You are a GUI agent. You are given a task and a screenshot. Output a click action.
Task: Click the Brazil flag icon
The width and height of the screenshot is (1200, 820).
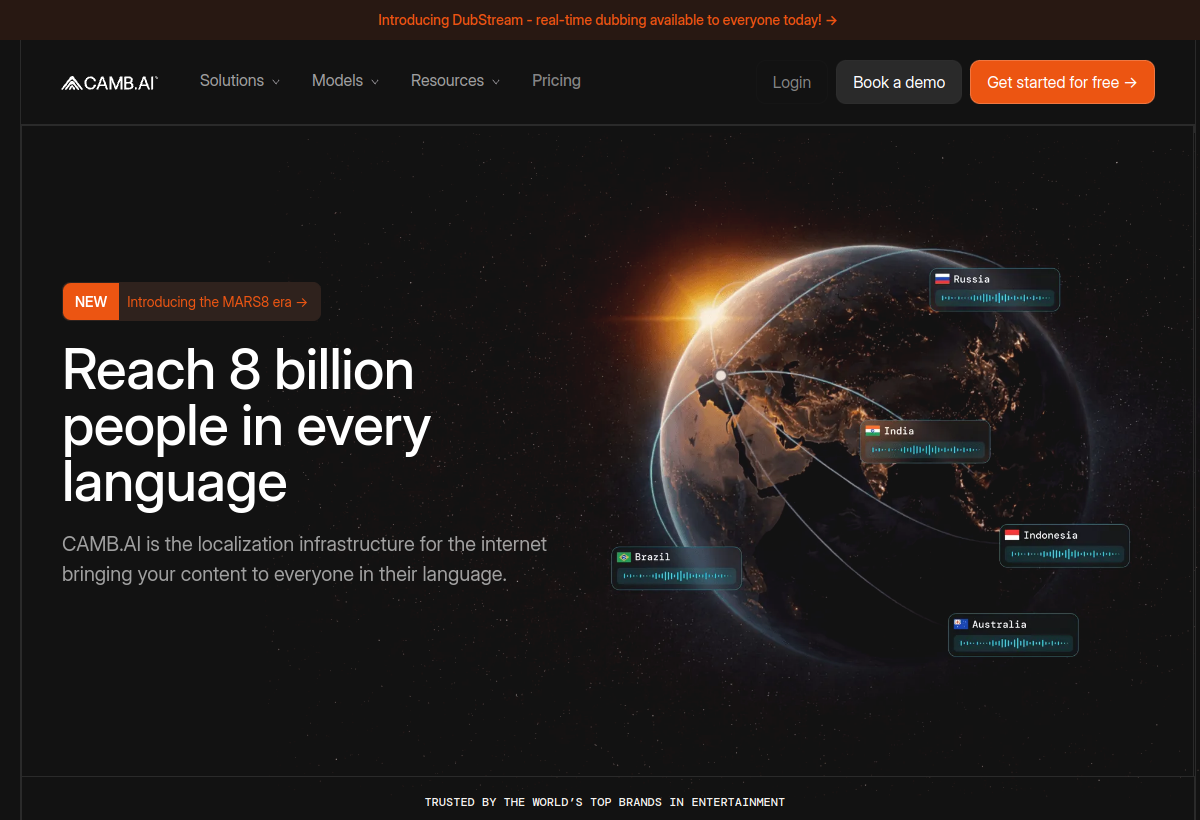click(x=624, y=557)
